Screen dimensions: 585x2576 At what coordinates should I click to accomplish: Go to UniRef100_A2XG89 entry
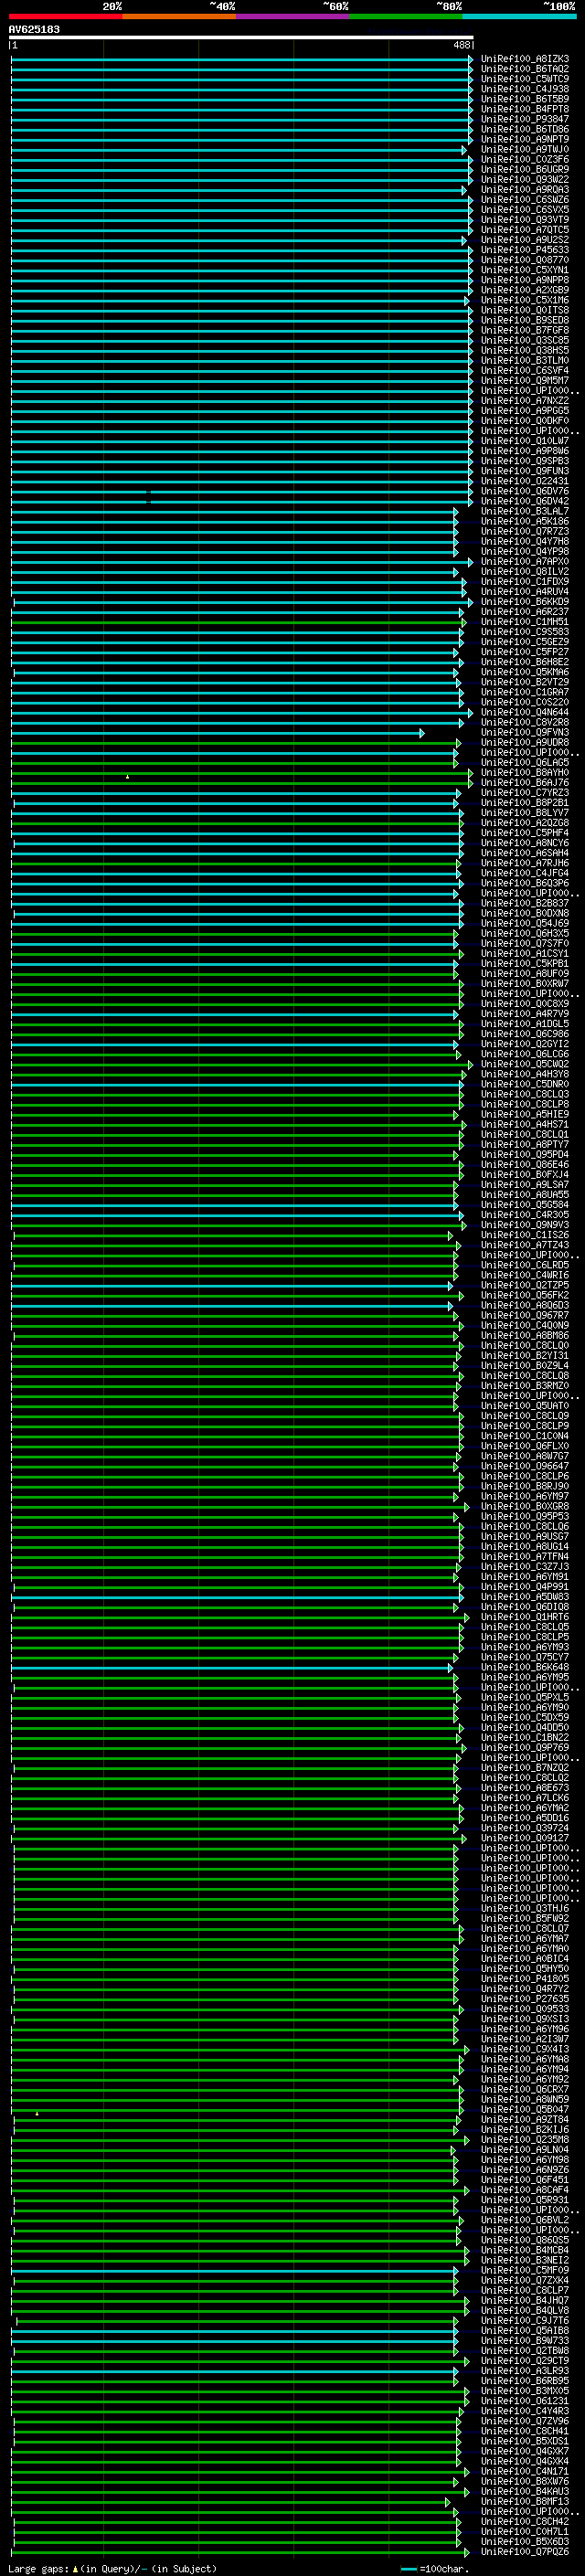click(x=525, y=290)
